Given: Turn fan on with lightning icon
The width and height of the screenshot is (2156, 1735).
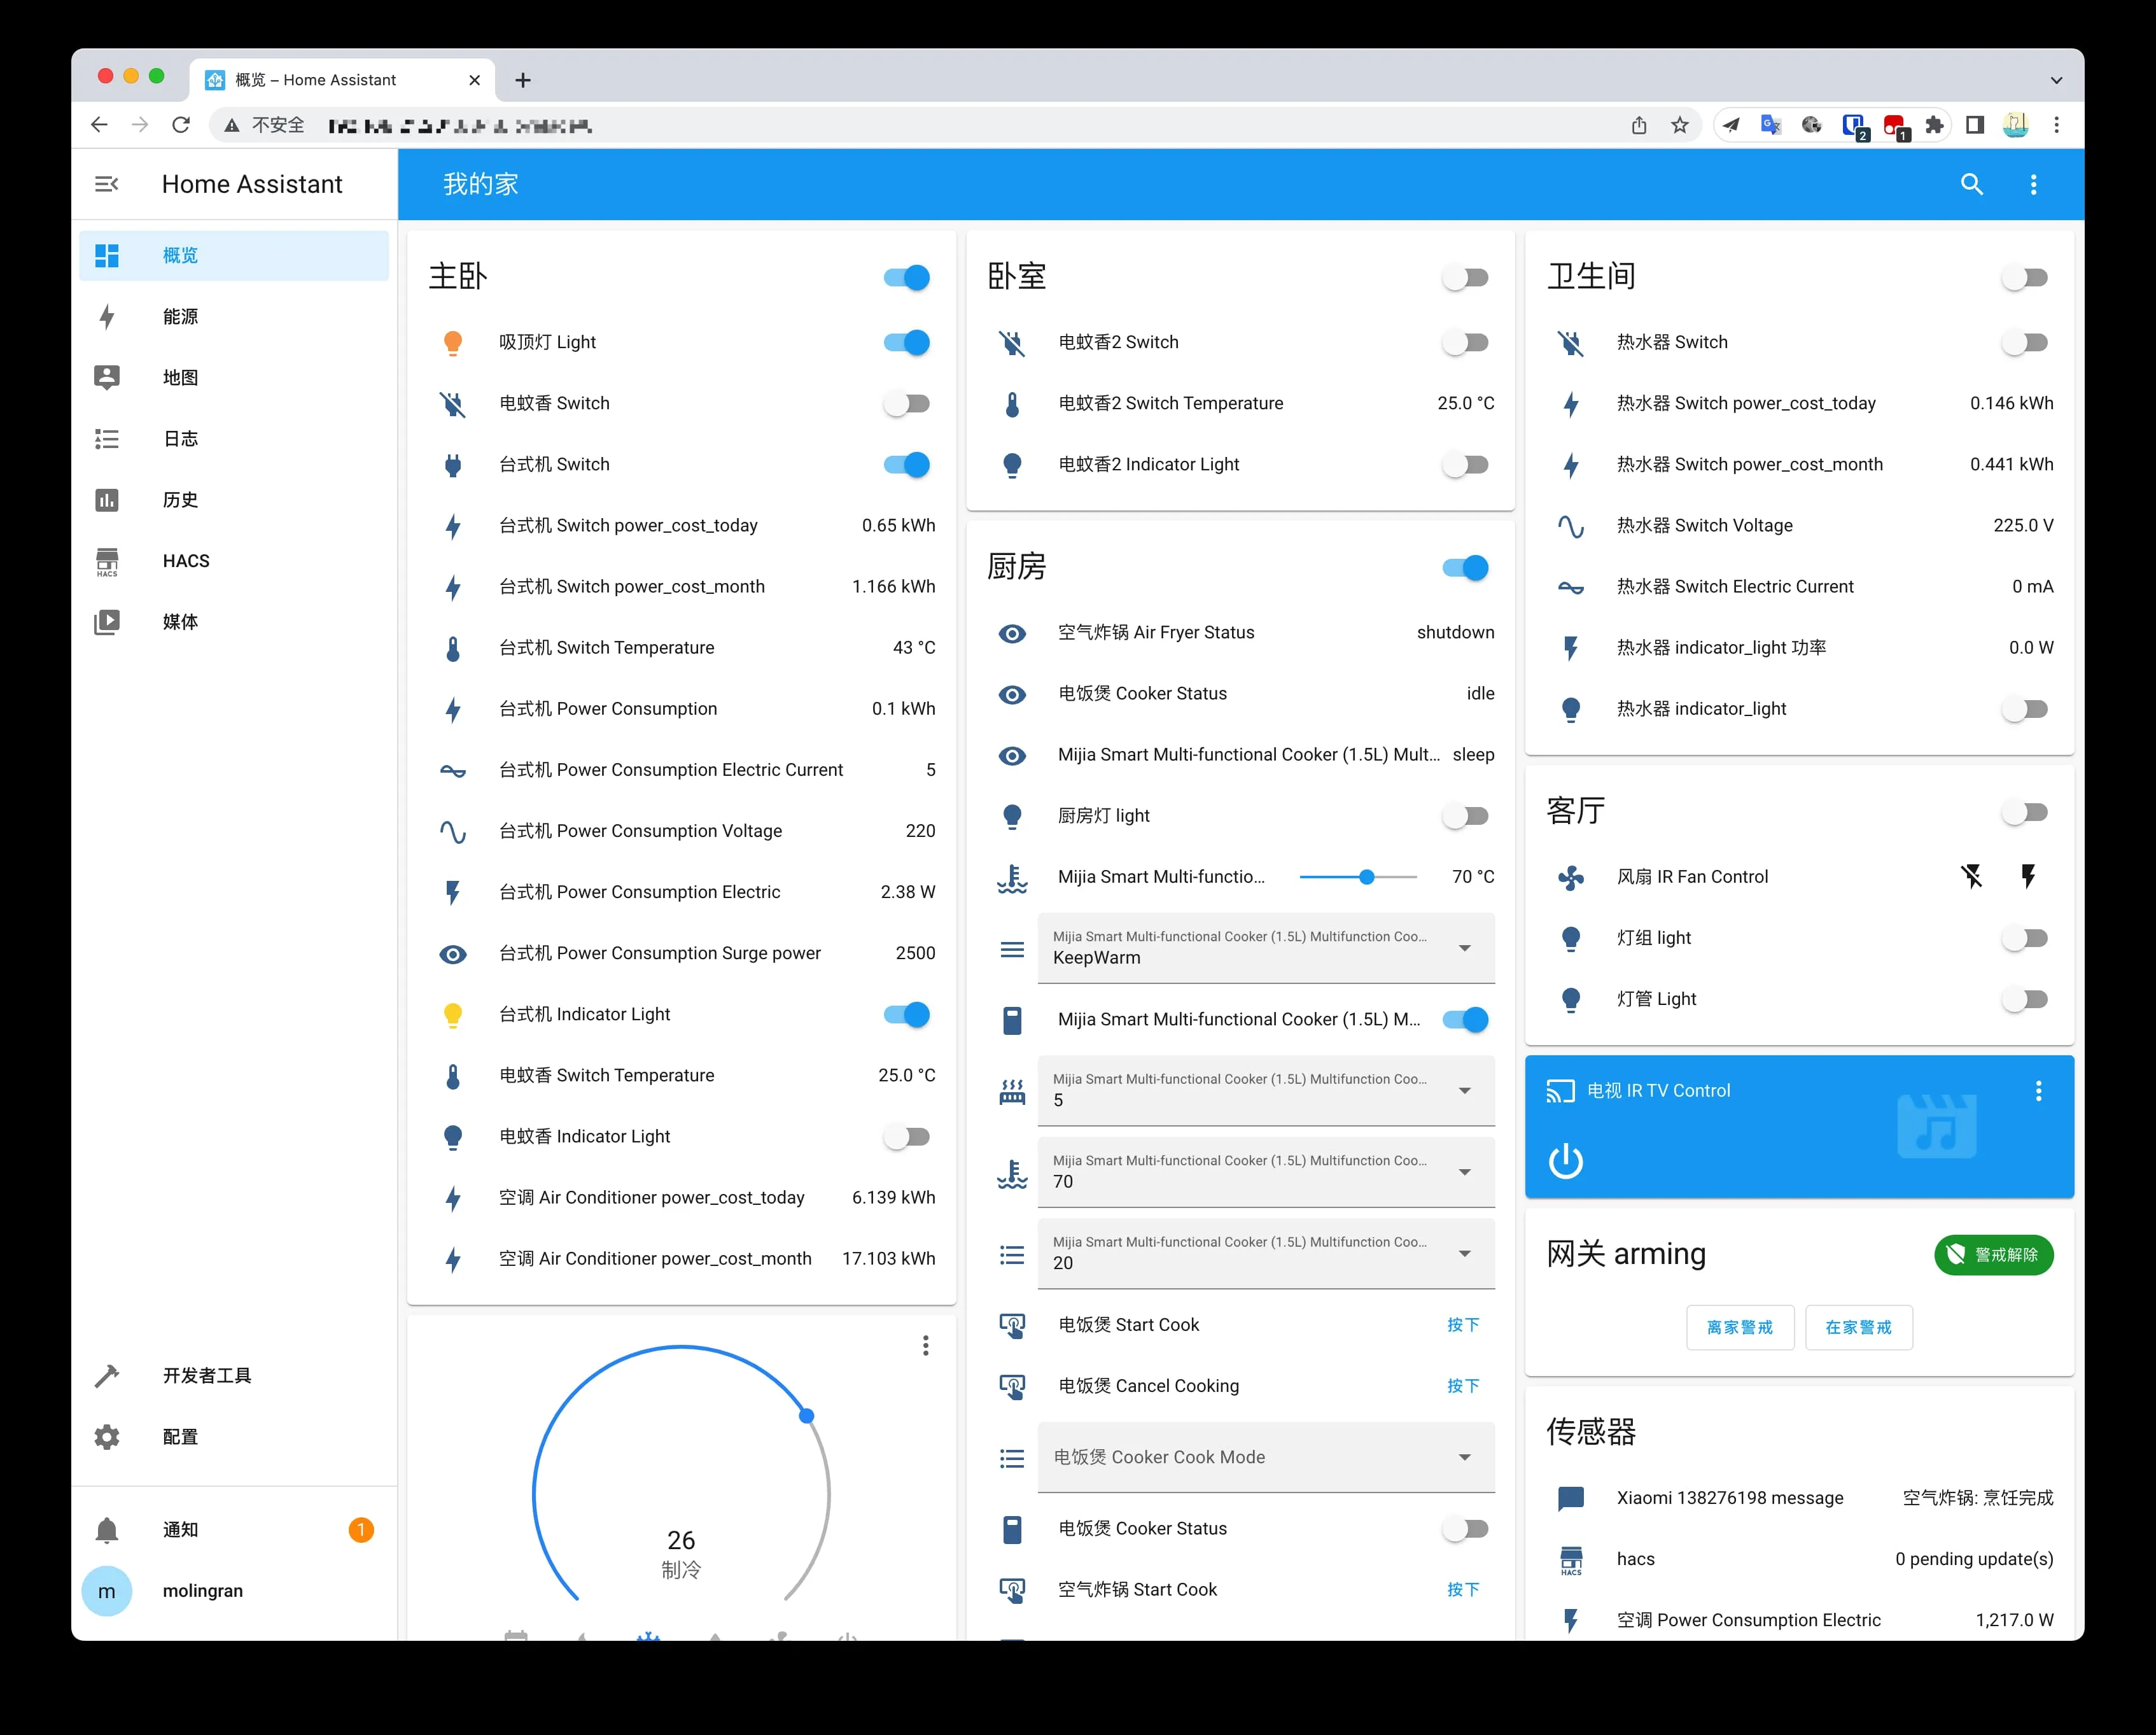Looking at the screenshot, I should coord(2027,876).
